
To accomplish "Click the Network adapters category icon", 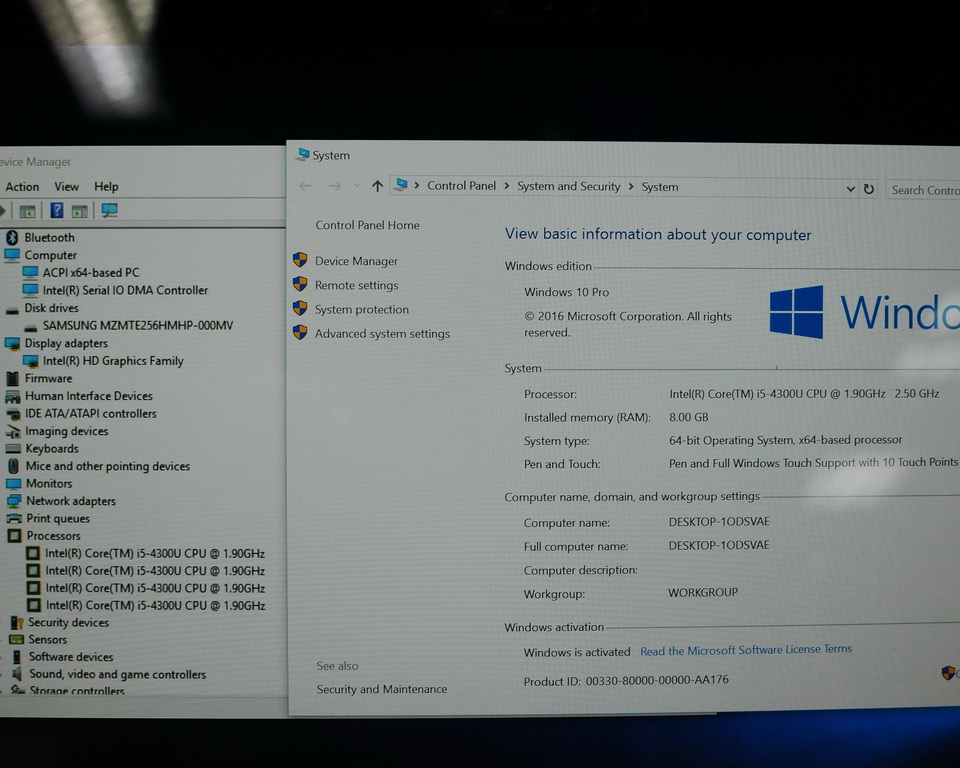I will tap(13, 501).
